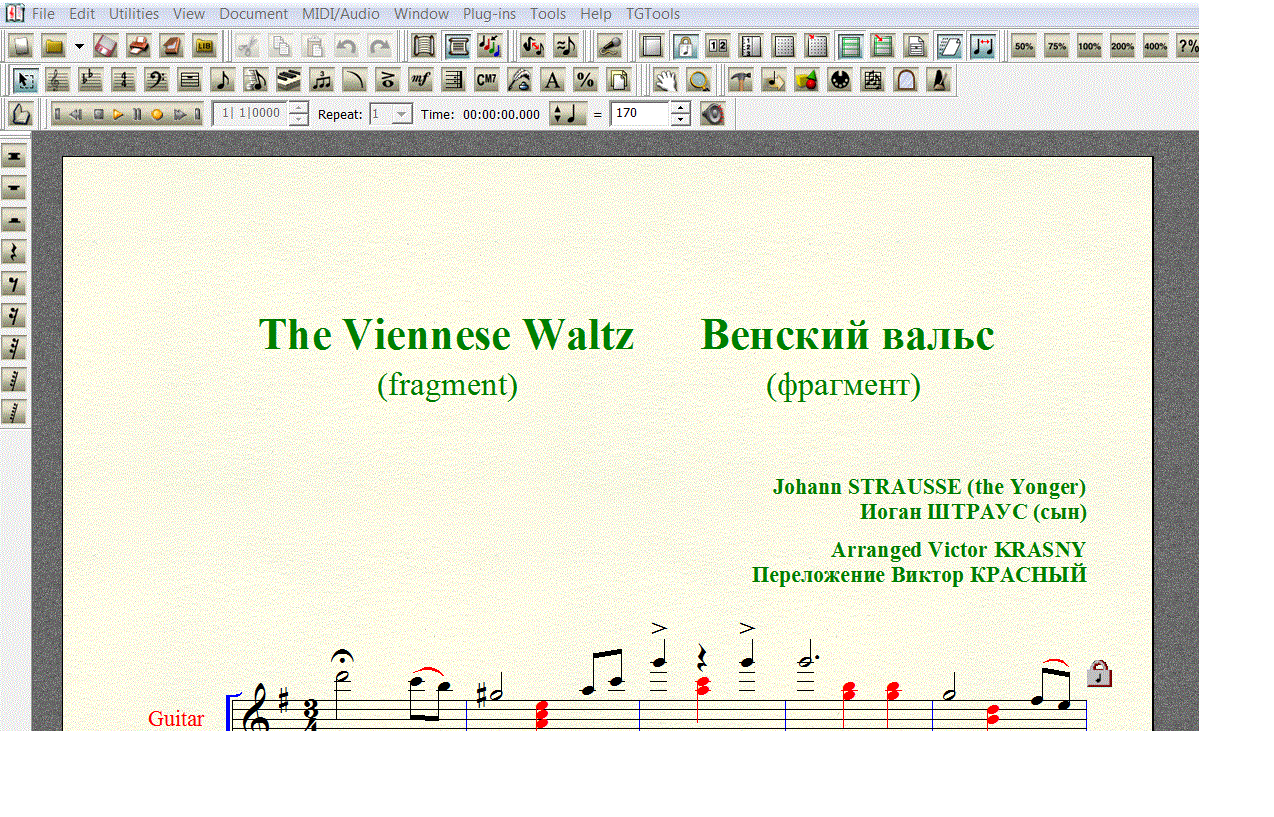This screenshot has width=1274, height=817.
Task: Select the Speedy Entry tool
Action: point(256,80)
